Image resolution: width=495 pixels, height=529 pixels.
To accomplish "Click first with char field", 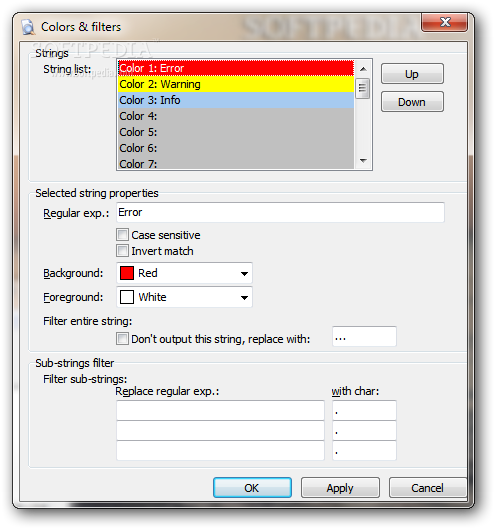I will [364, 411].
